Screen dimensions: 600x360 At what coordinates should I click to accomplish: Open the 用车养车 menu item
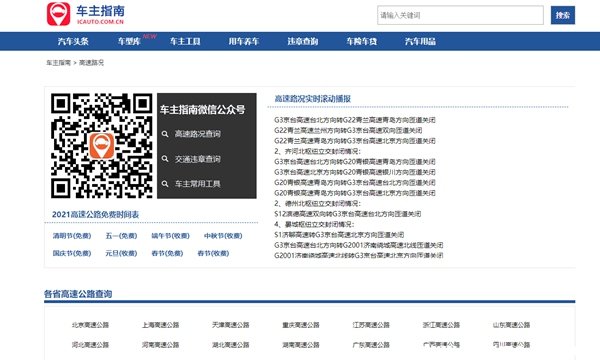(x=244, y=41)
